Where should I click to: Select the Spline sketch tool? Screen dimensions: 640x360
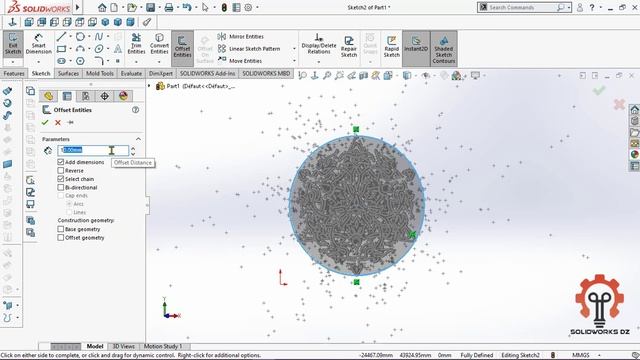pos(99,37)
